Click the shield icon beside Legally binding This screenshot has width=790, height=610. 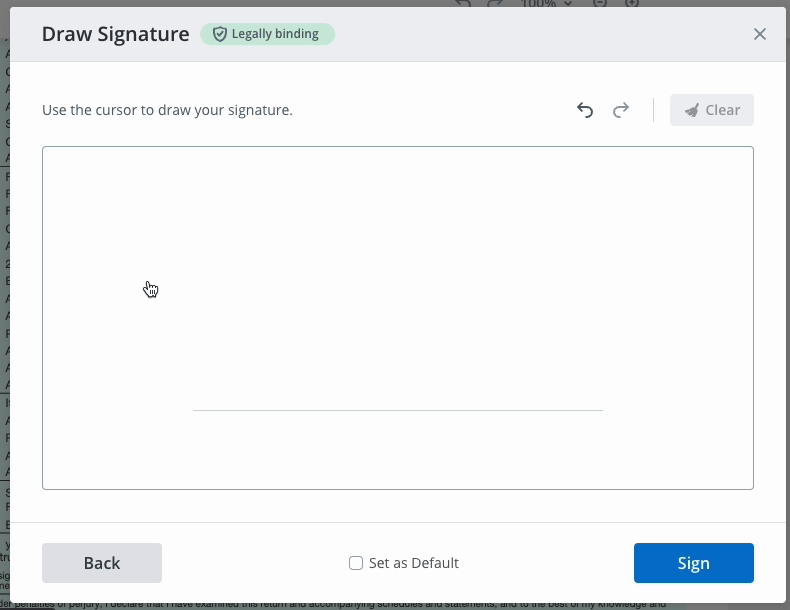[219, 34]
